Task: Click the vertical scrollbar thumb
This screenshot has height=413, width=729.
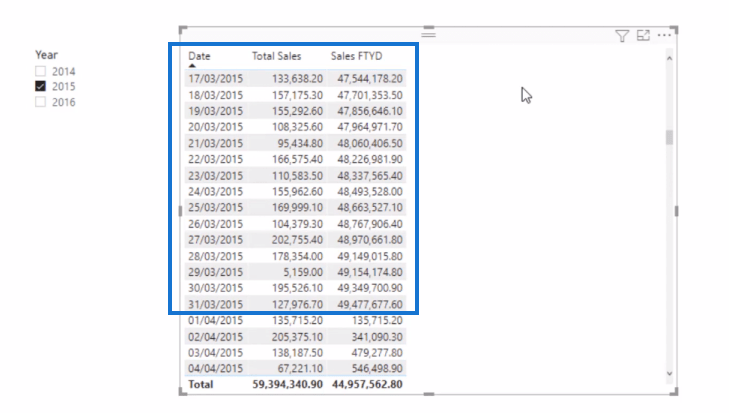Action: 669,138
